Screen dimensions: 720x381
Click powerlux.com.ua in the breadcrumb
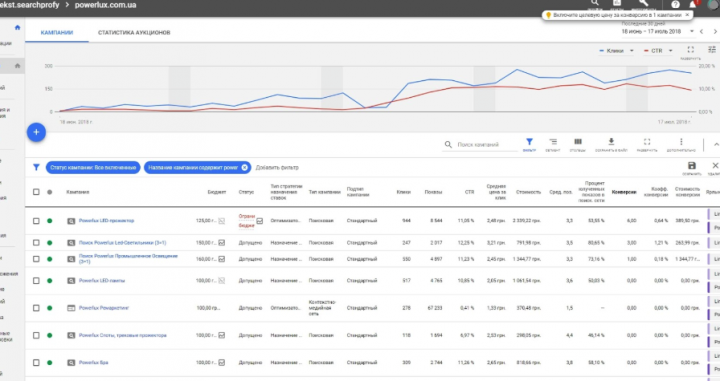106,5
